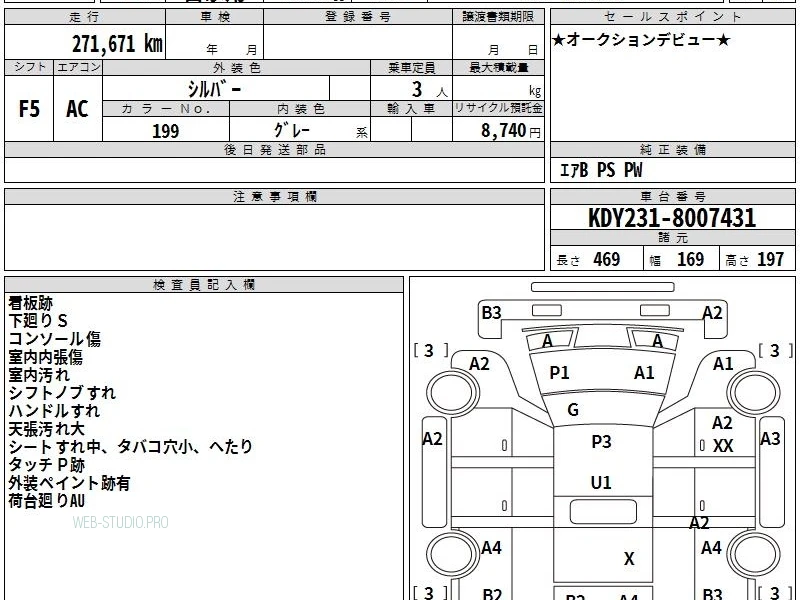The width and height of the screenshot is (800, 600).
Task: Click the カラーNo. header
Action: coord(166,108)
